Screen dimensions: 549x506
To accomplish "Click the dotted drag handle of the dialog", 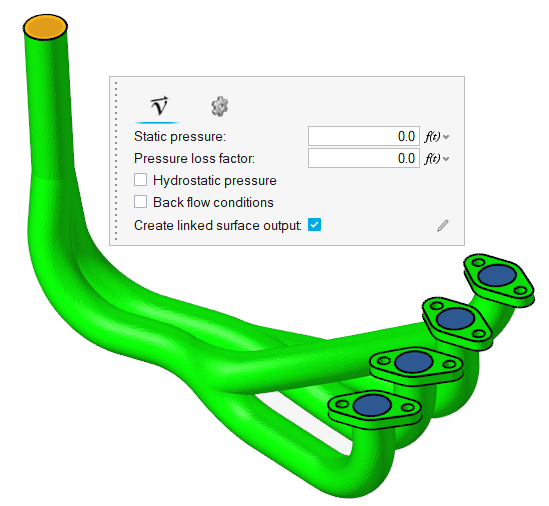I will pos(116,161).
